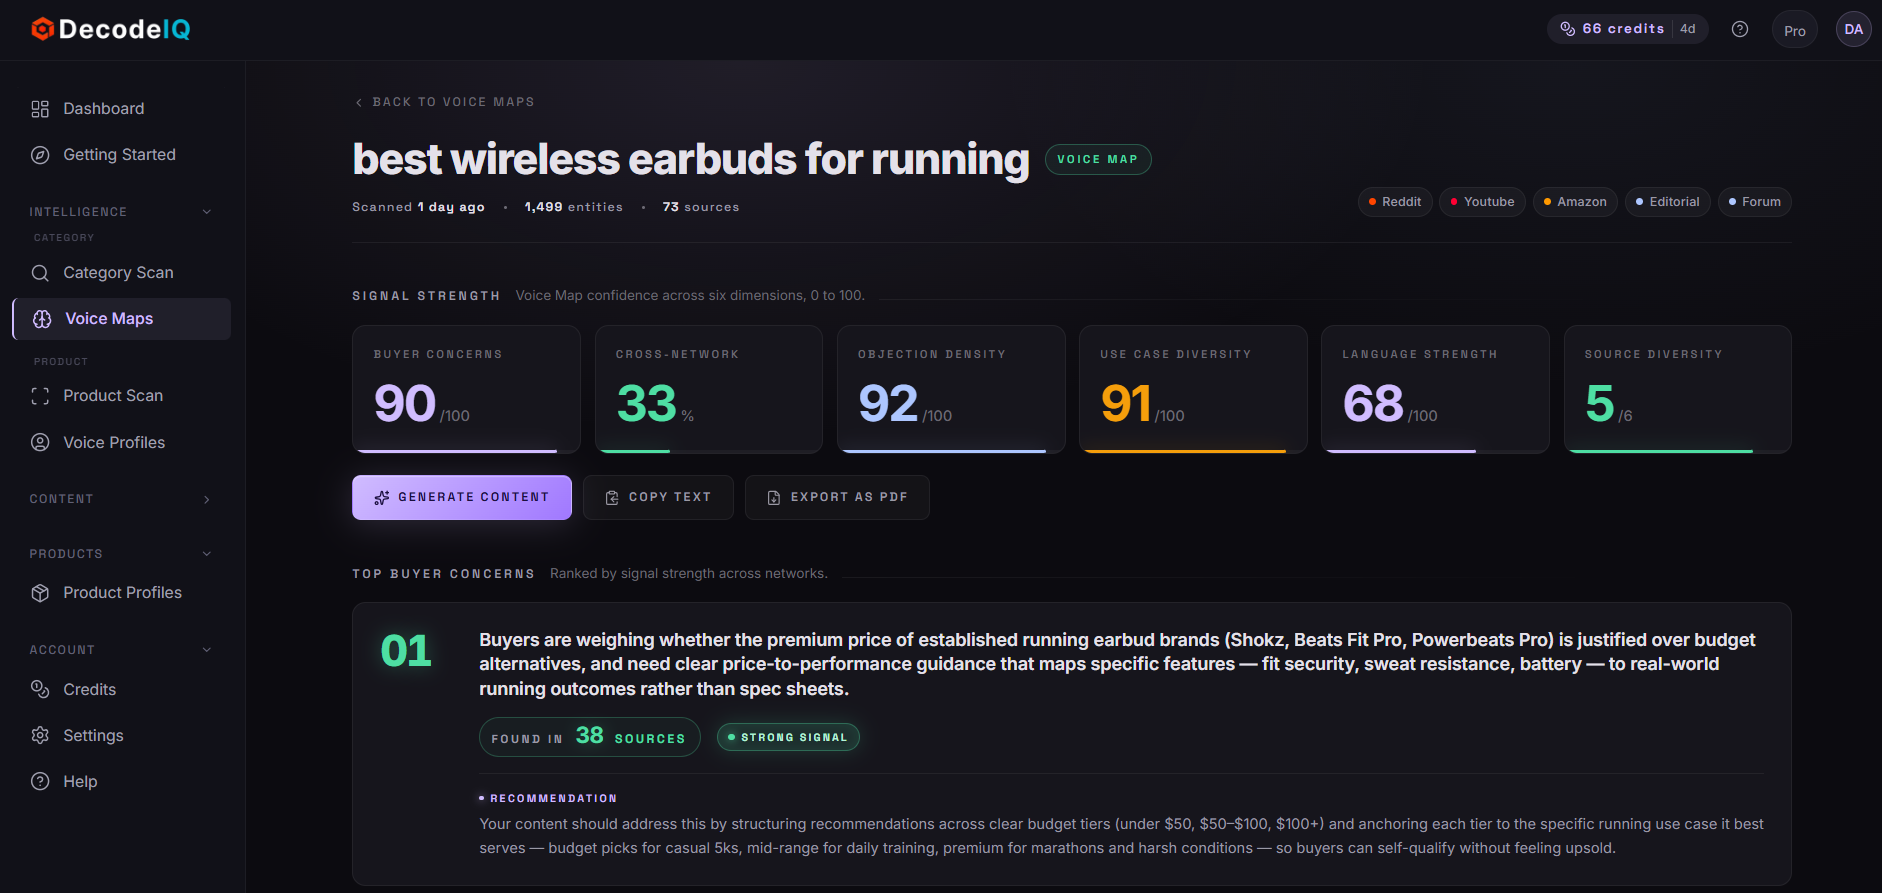Screen dimensions: 1882x893
Task: Toggle the Editorial source chip
Action: (x=1668, y=202)
